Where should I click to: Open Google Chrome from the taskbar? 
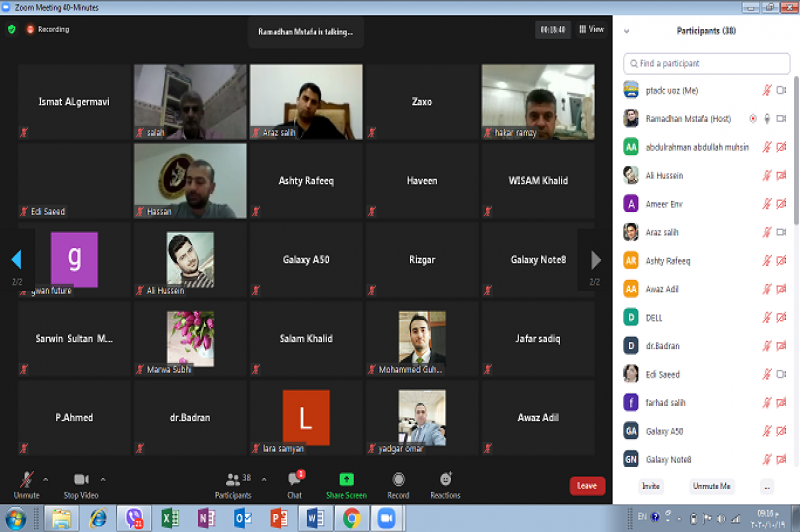point(351,518)
